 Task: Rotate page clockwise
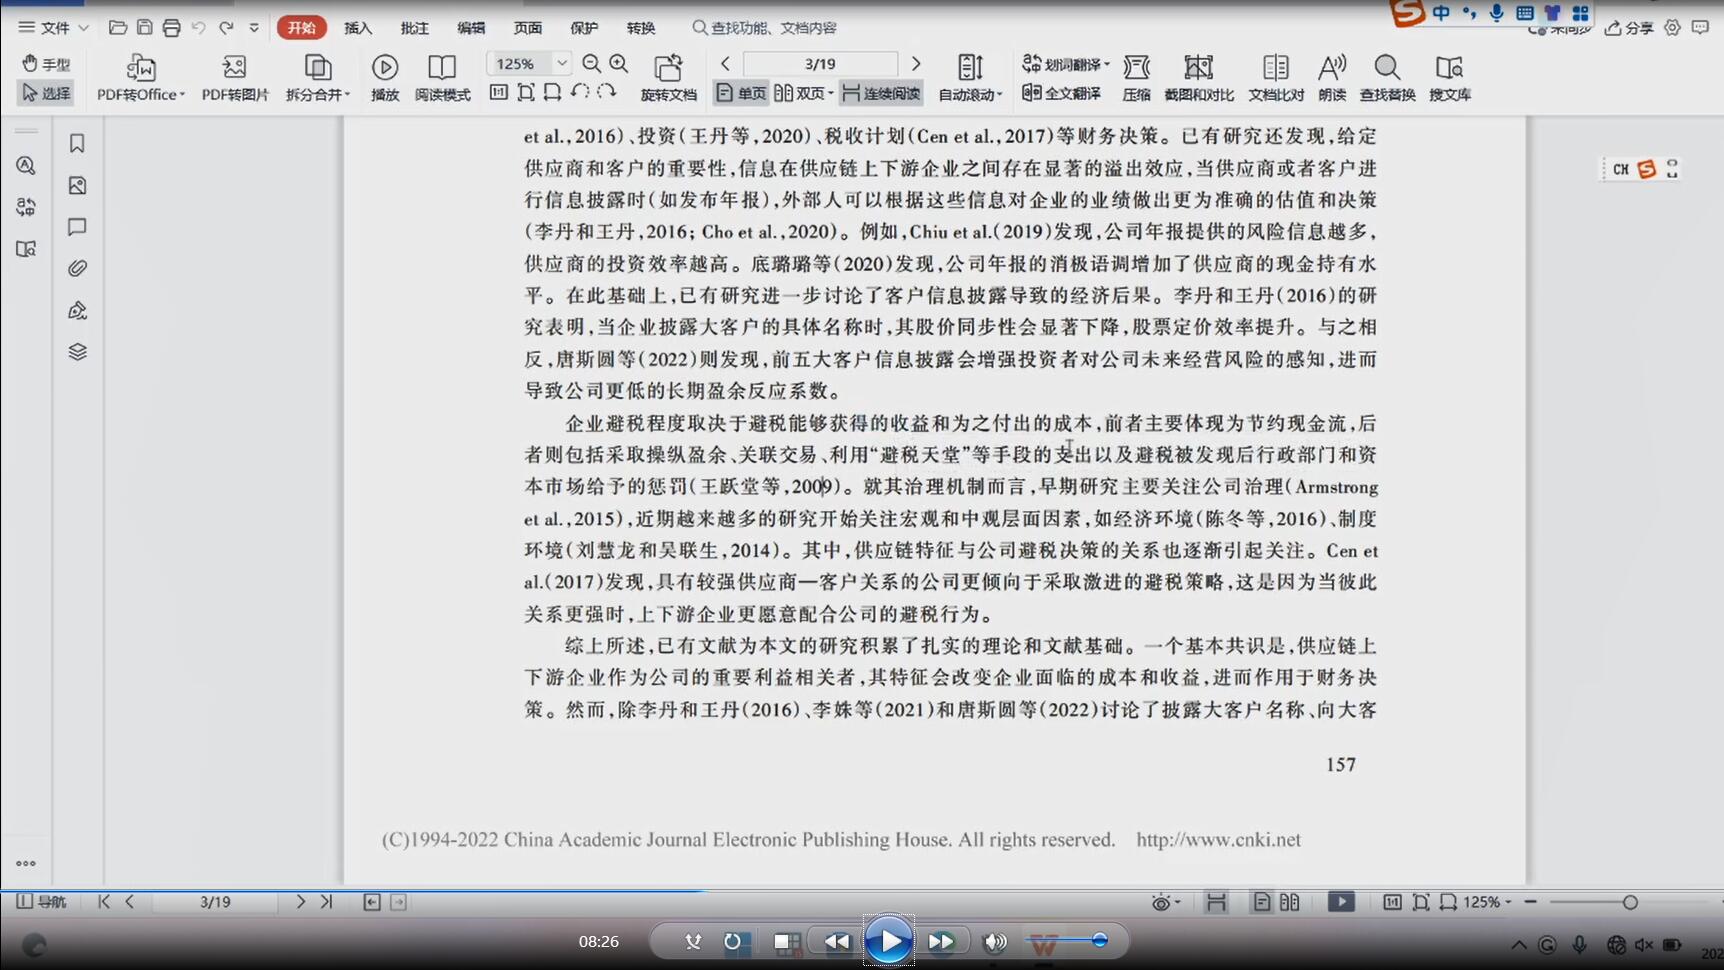point(606,92)
